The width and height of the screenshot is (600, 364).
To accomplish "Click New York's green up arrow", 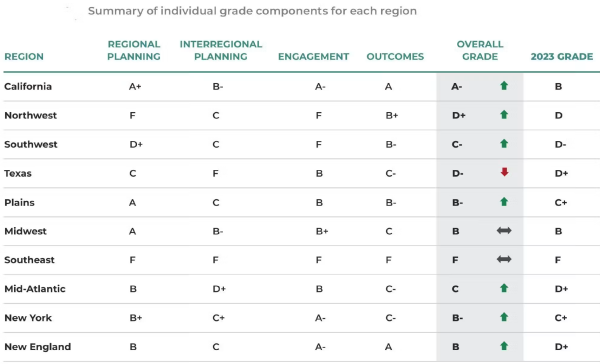I will [504, 317].
